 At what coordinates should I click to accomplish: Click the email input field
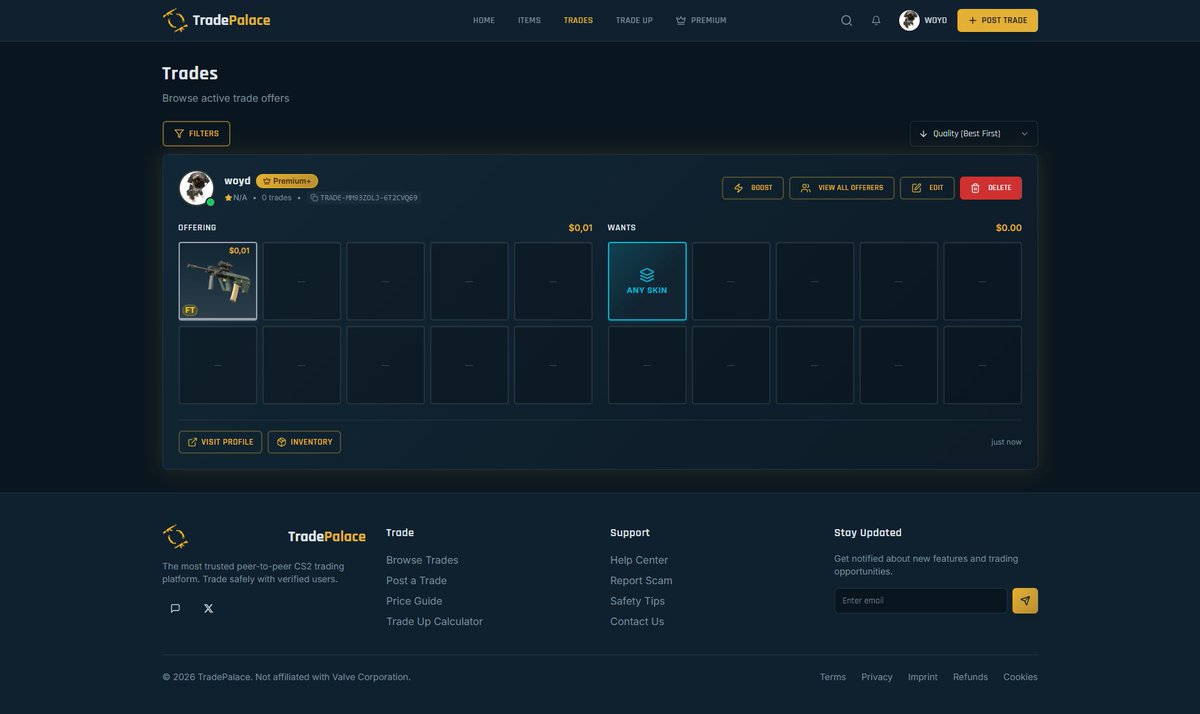pyautogui.click(x=920, y=601)
